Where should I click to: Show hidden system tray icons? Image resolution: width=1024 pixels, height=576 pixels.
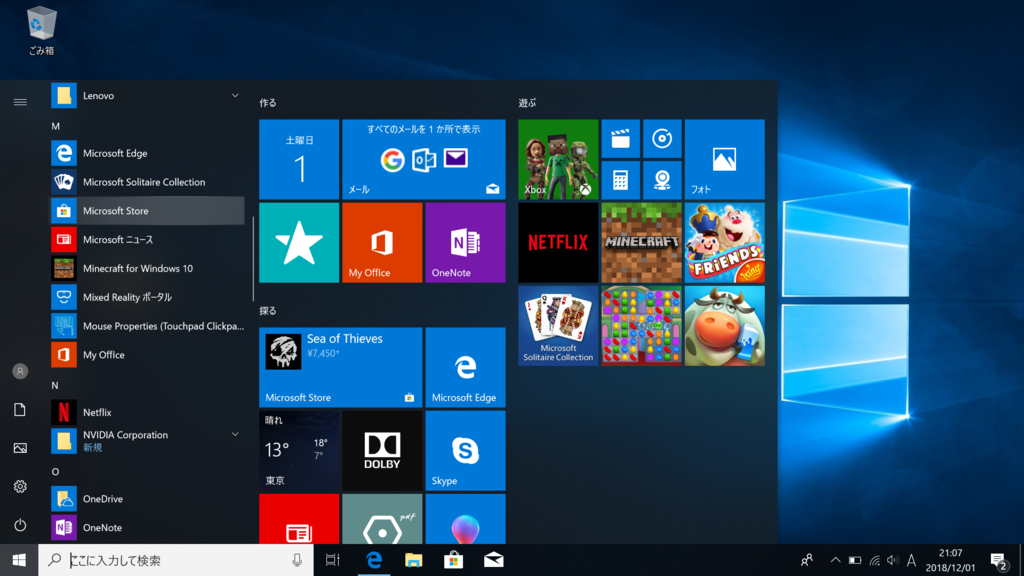(x=835, y=560)
